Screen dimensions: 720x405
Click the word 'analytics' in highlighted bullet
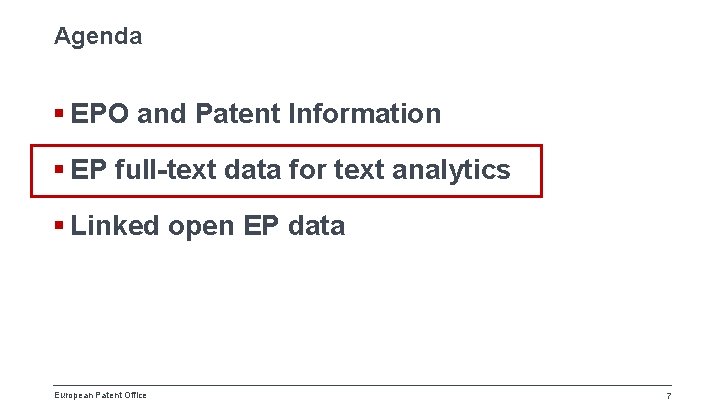[x=451, y=170]
